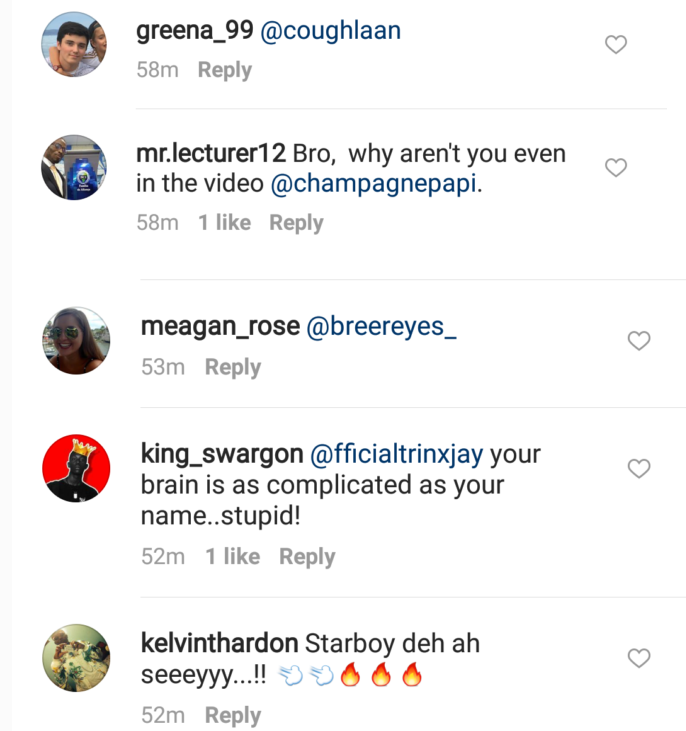
Task: View meagan_rose's profile photo
Action: click(77, 341)
